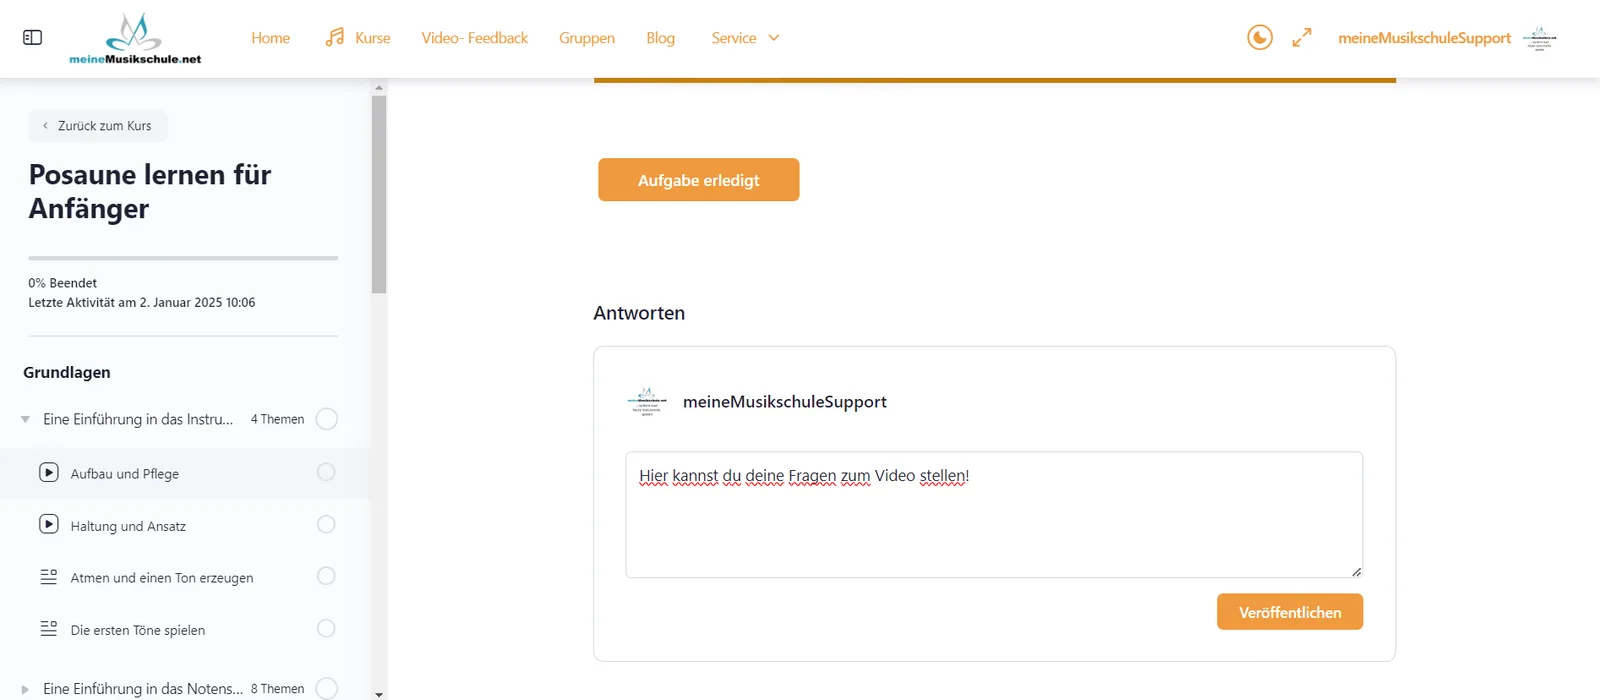
Task: Click the Aufgabe erledigt button
Action: [699, 180]
